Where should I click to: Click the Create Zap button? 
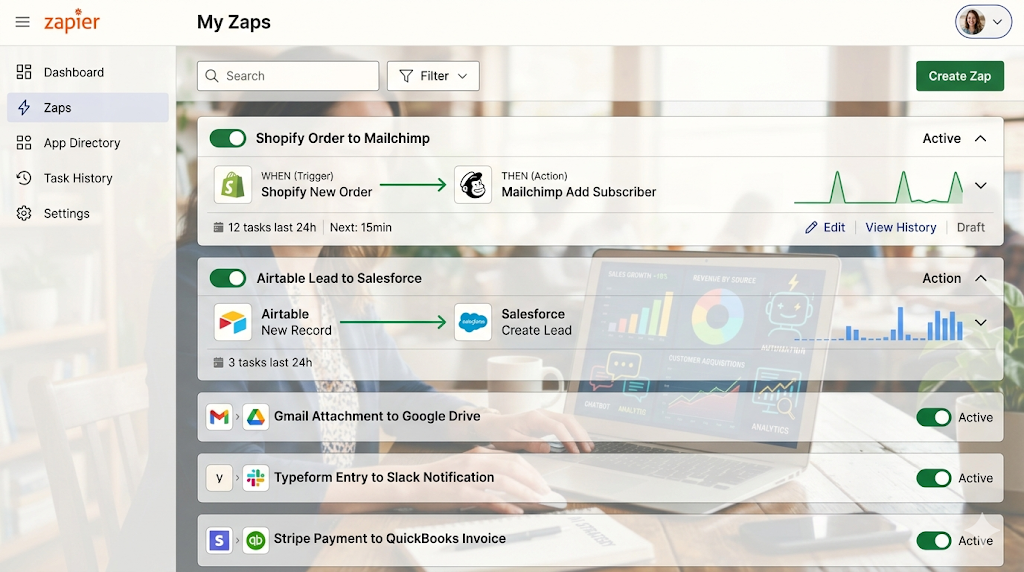[959, 76]
